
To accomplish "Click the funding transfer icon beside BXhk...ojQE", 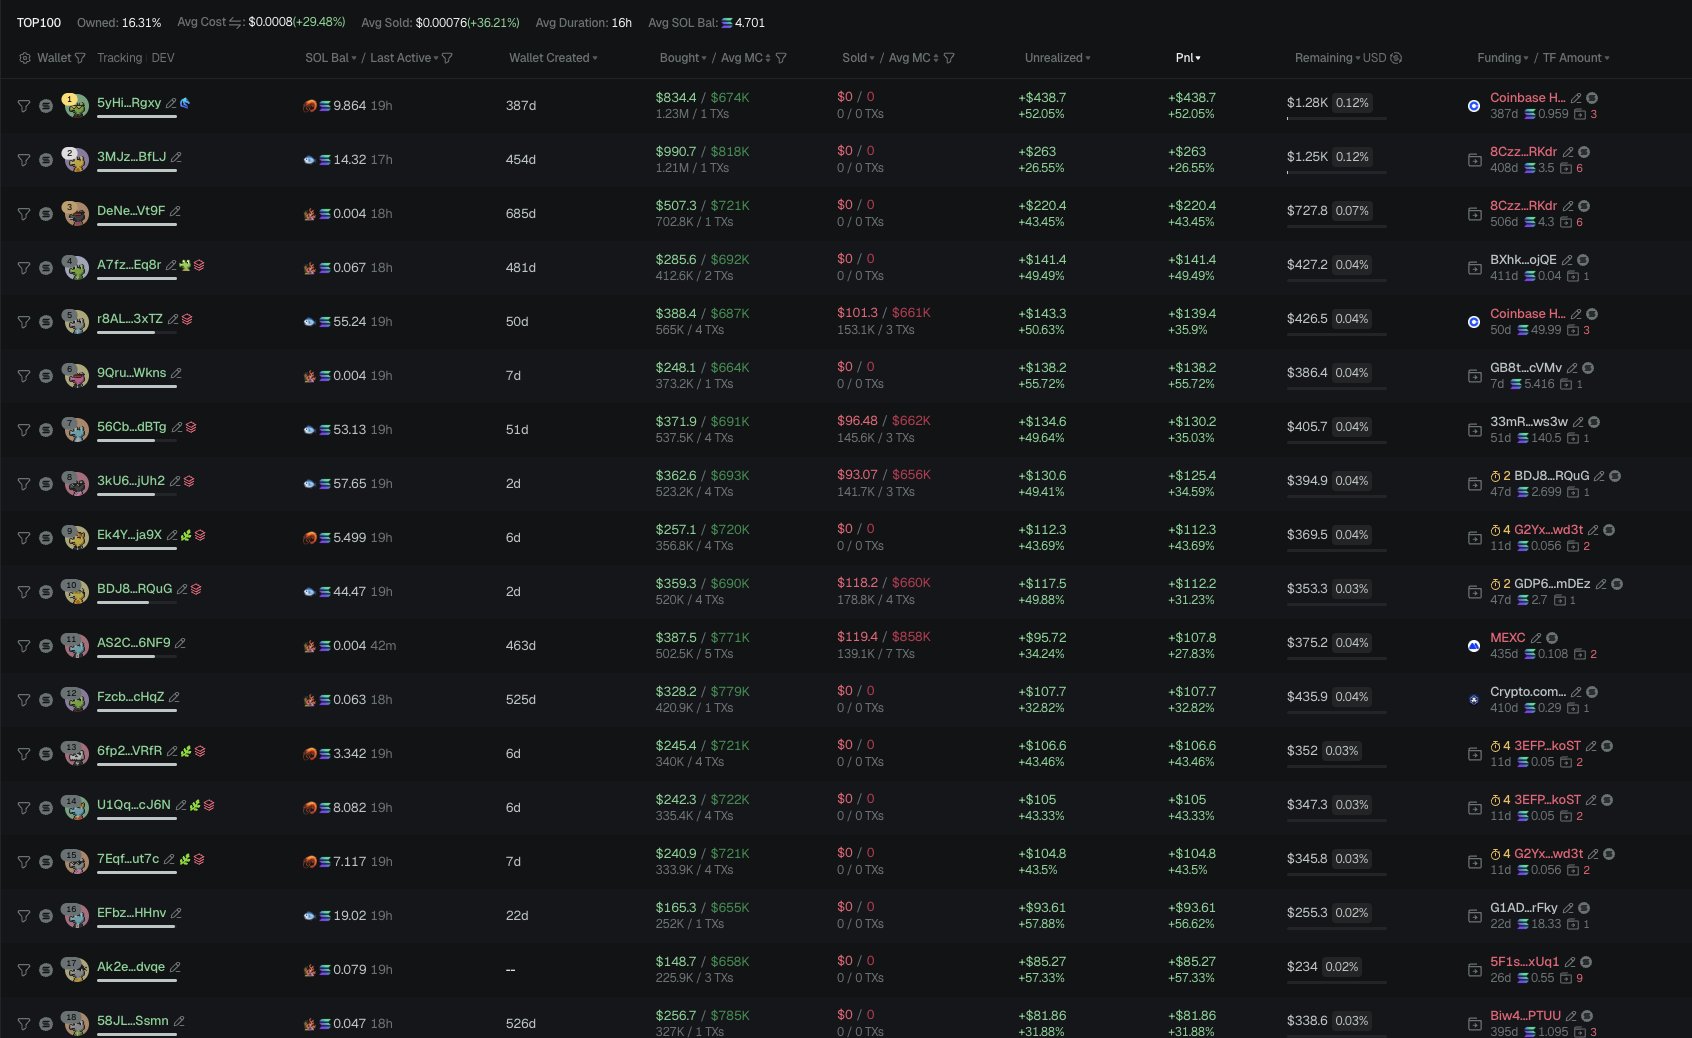I will click(x=1474, y=268).
